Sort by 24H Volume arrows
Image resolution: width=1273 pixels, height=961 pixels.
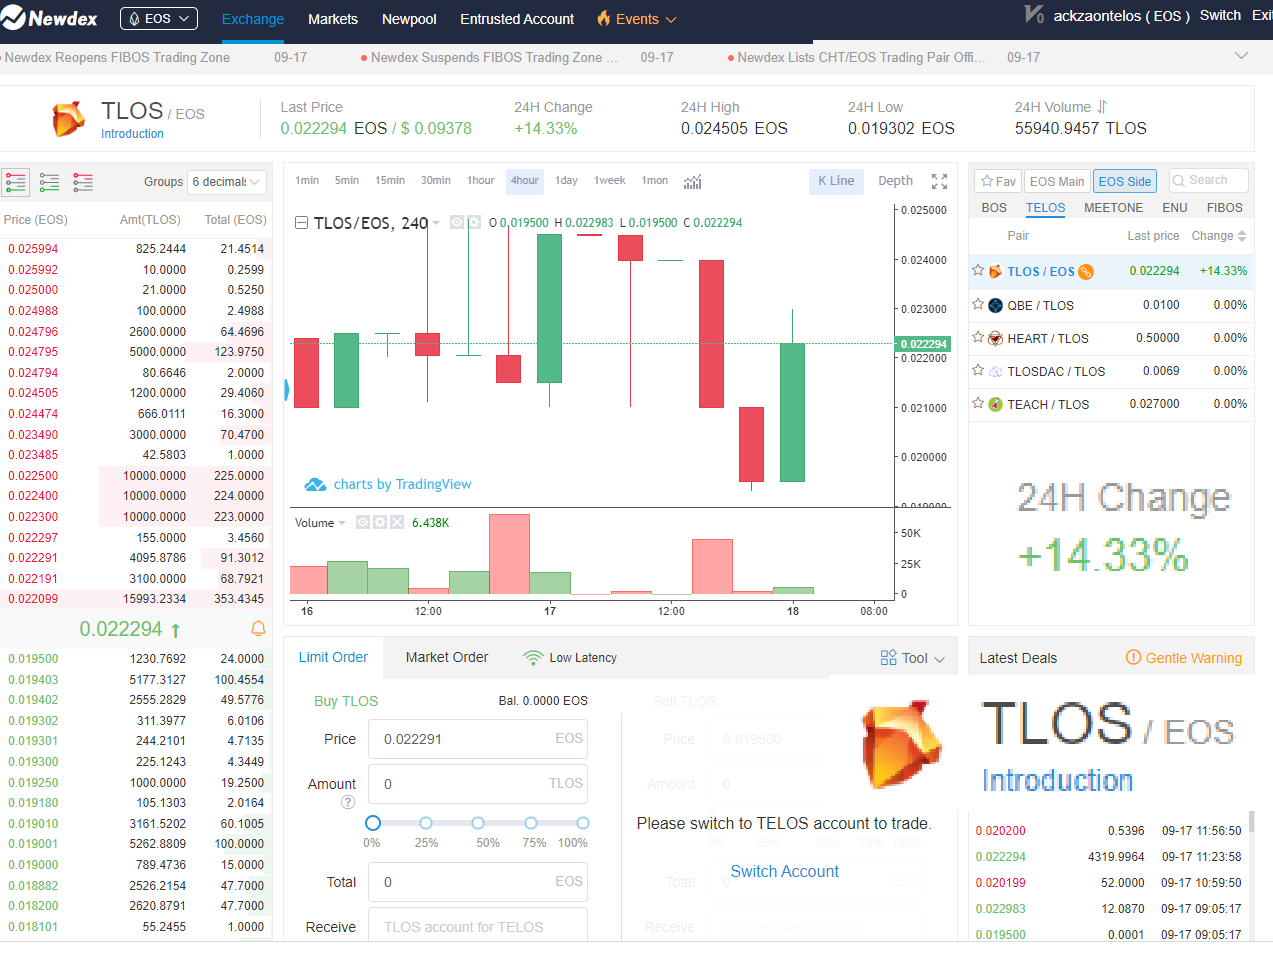pos(1102,106)
